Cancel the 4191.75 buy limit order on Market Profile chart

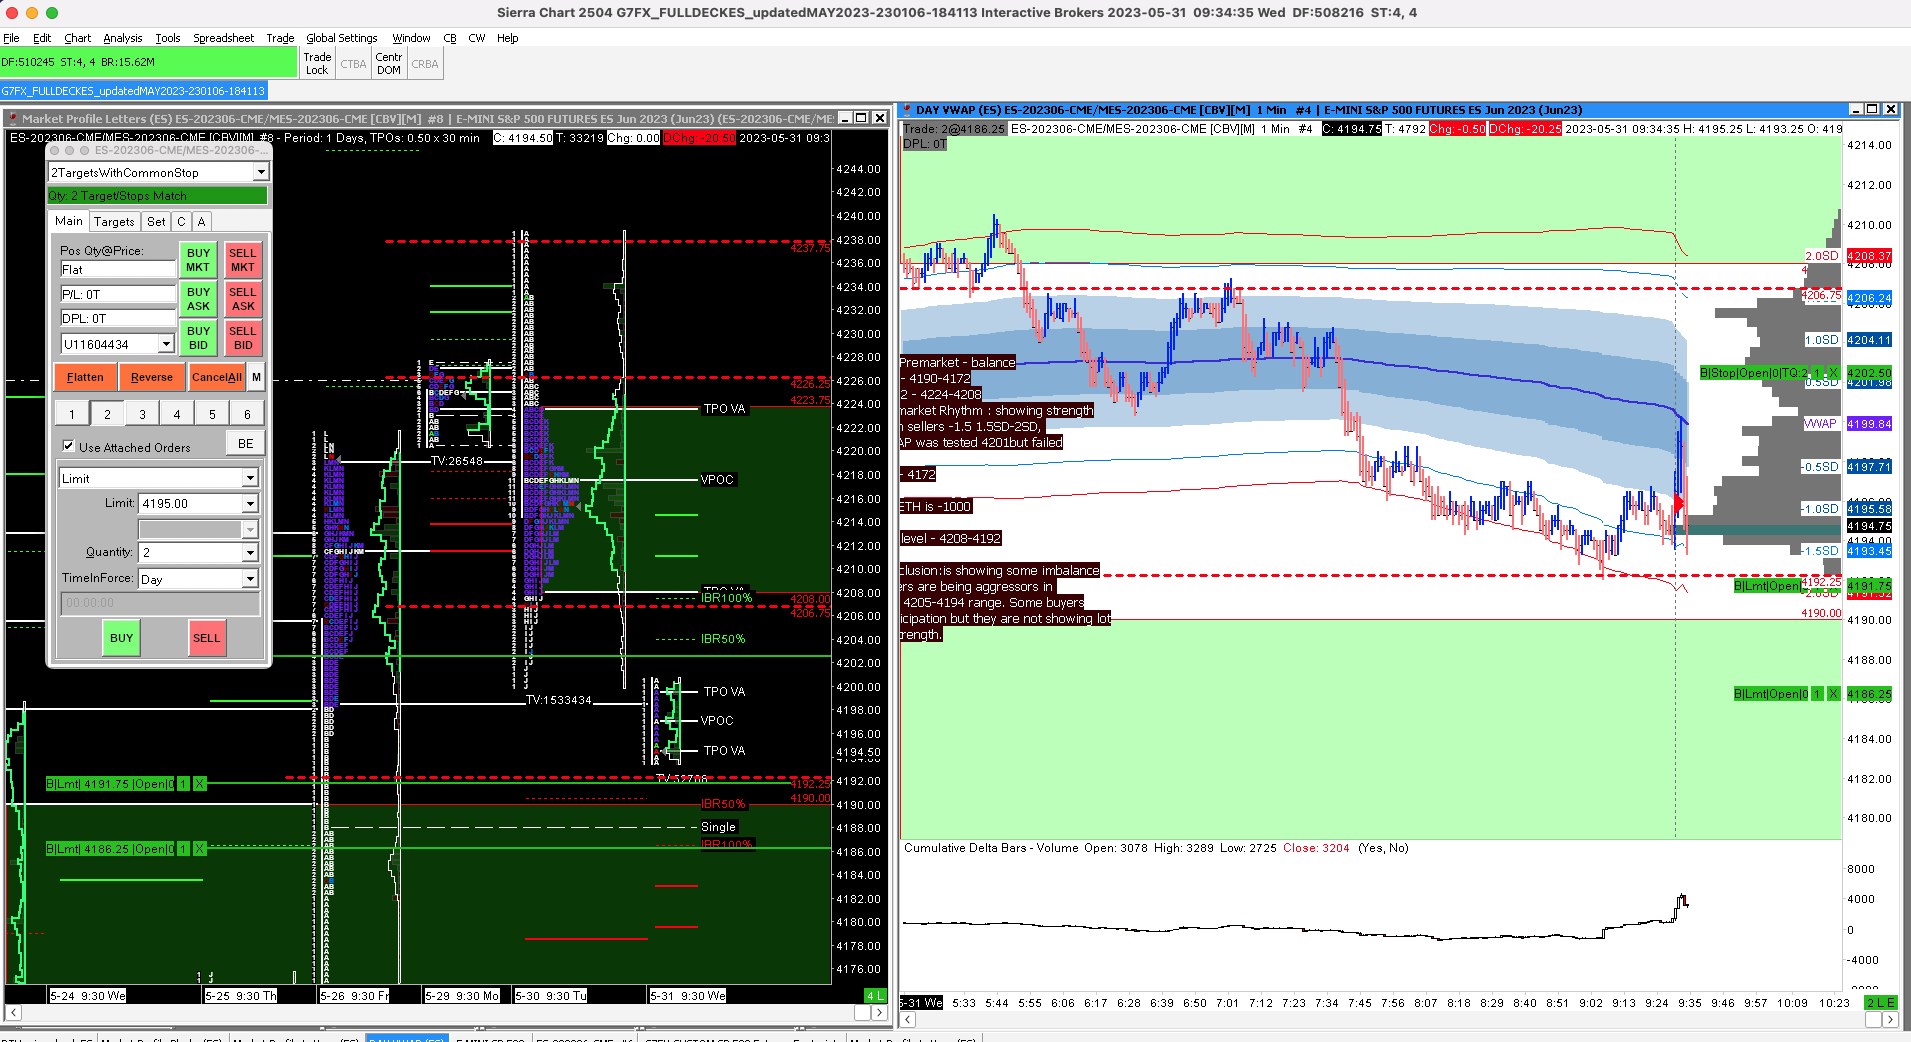tap(200, 784)
